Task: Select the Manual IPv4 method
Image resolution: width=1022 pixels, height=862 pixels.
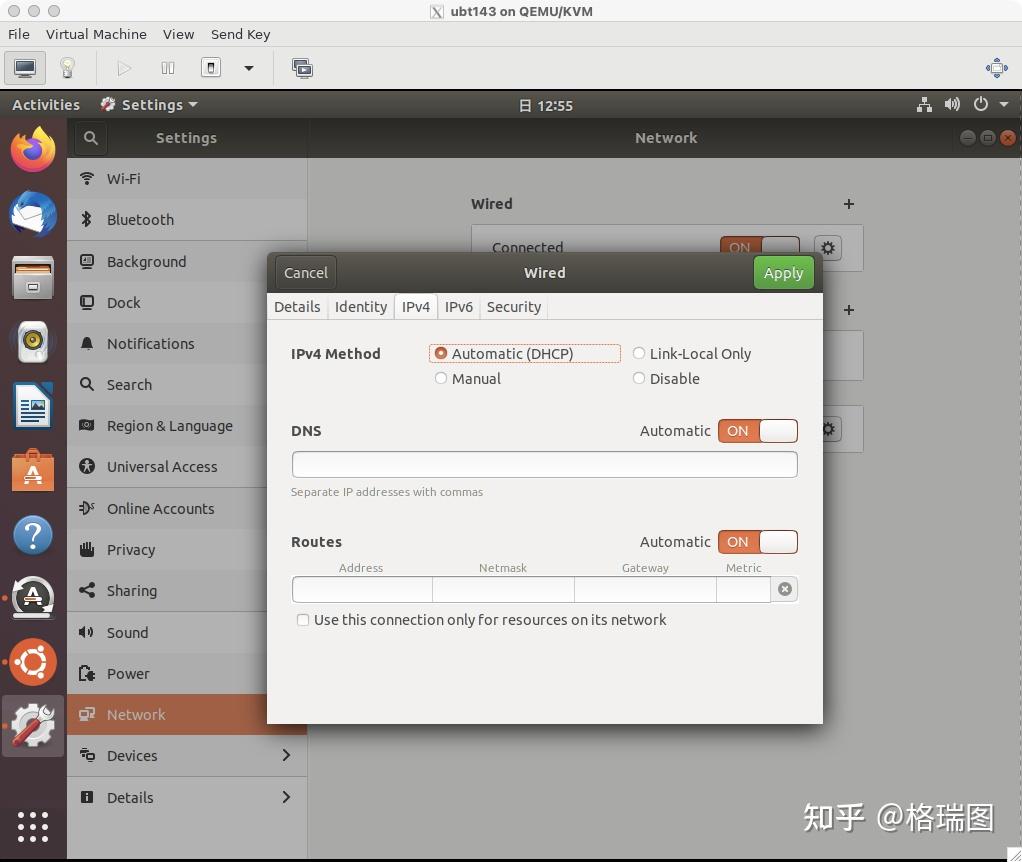Action: pos(441,378)
